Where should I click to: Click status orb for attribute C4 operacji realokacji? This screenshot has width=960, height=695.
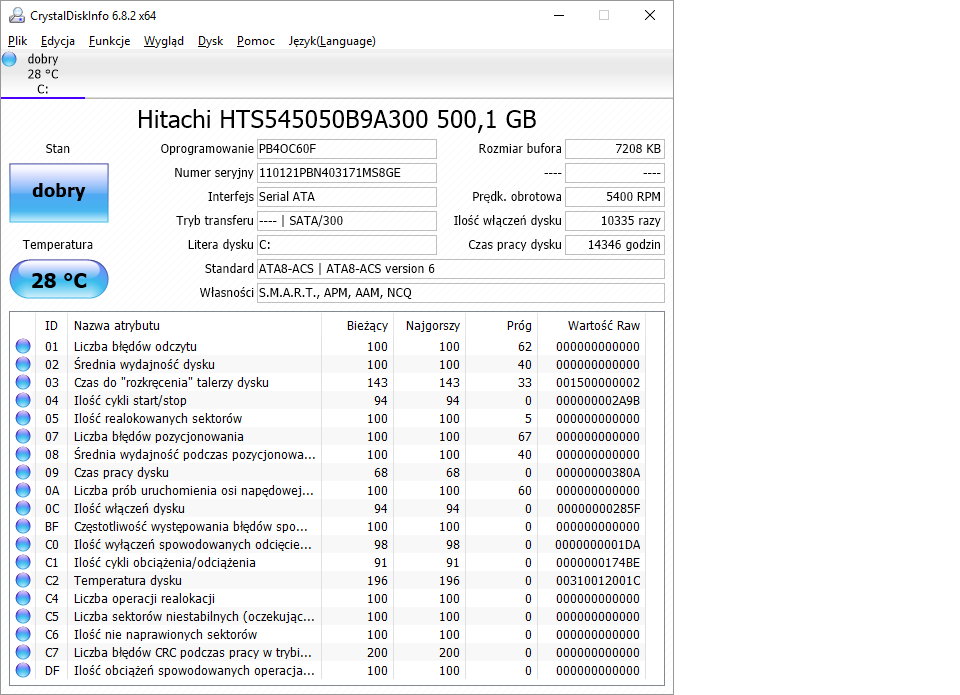(23, 598)
